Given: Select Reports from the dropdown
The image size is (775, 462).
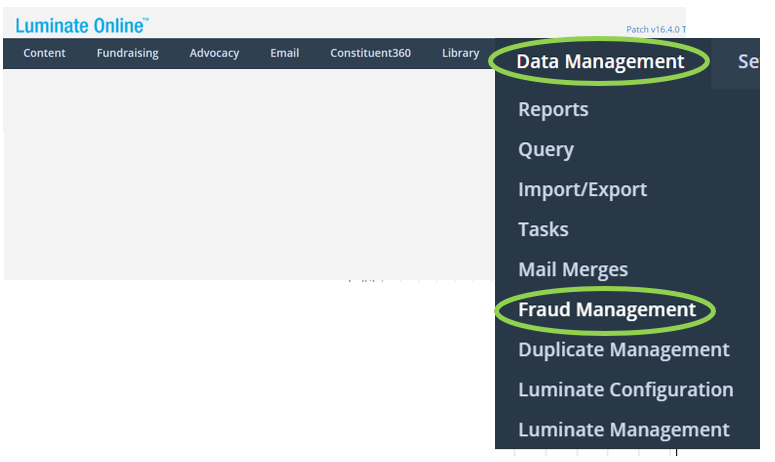Looking at the screenshot, I should click(x=553, y=109).
